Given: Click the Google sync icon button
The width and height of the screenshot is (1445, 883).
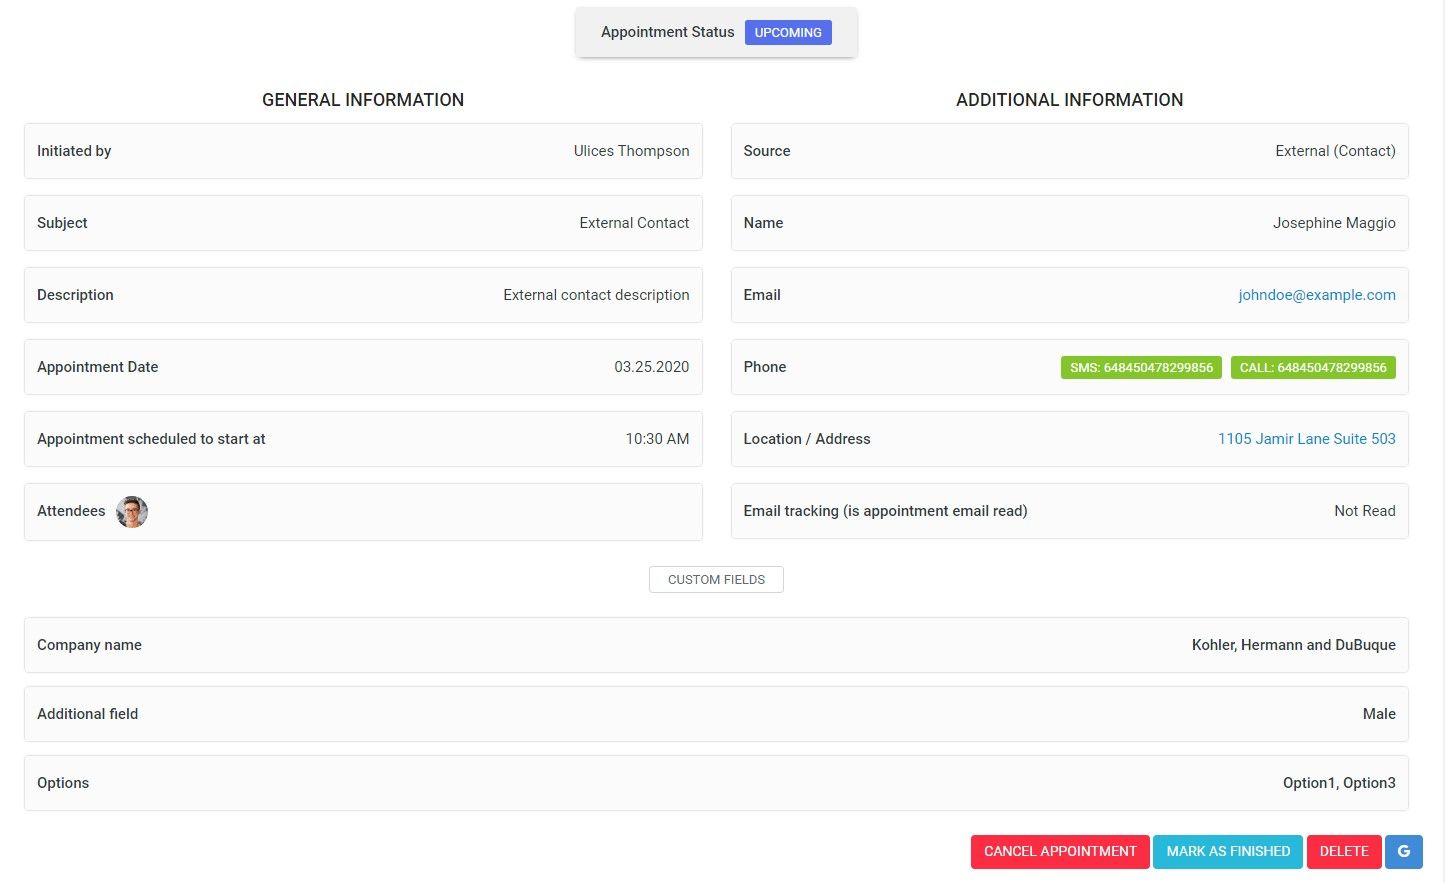Looking at the screenshot, I should click(1403, 851).
